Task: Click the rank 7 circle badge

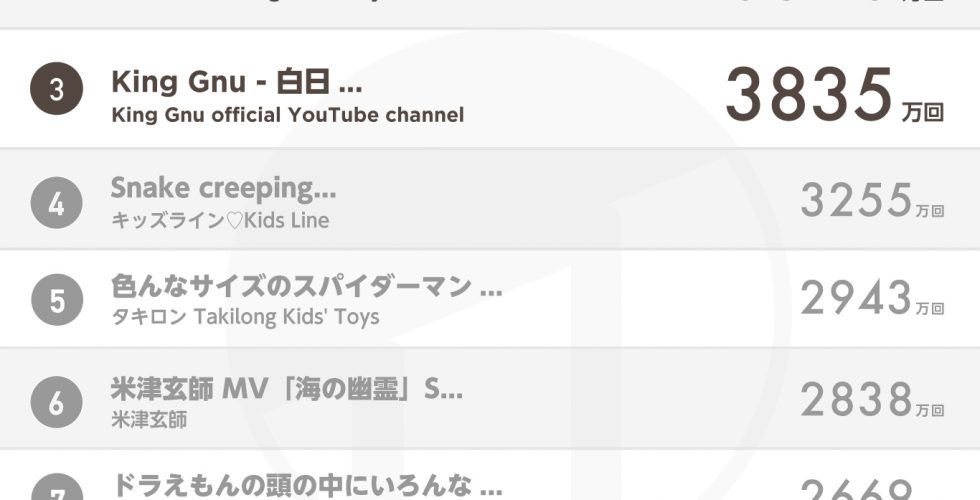Action: 56,488
